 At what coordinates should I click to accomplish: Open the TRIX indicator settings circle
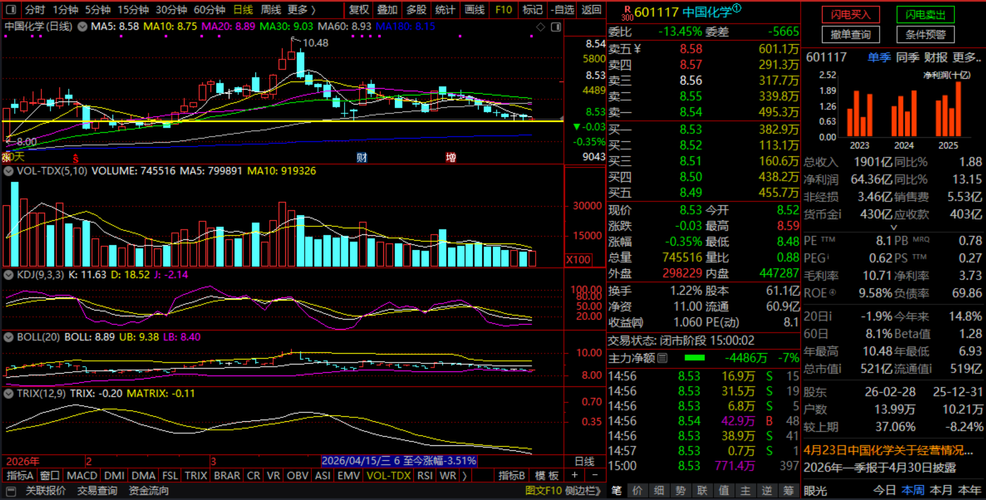pyautogui.click(x=9, y=394)
